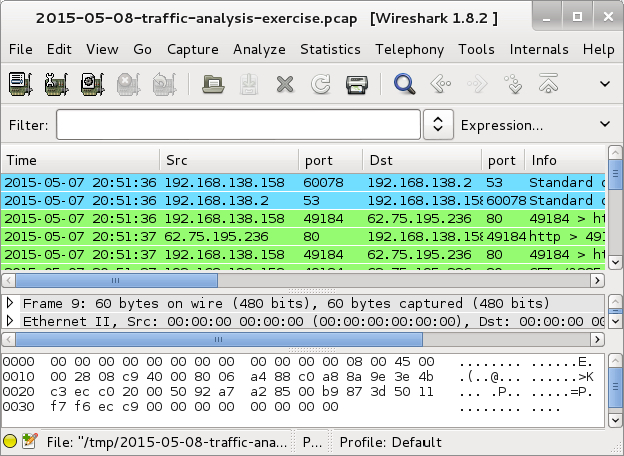Open the Analyze menu
Image resolution: width=624 pixels, height=456 pixels.
(x=259, y=49)
